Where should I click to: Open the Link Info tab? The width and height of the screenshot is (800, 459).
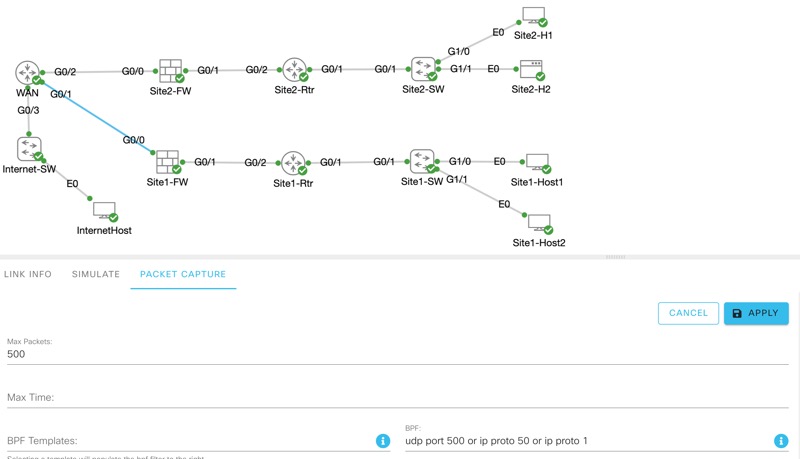28,274
